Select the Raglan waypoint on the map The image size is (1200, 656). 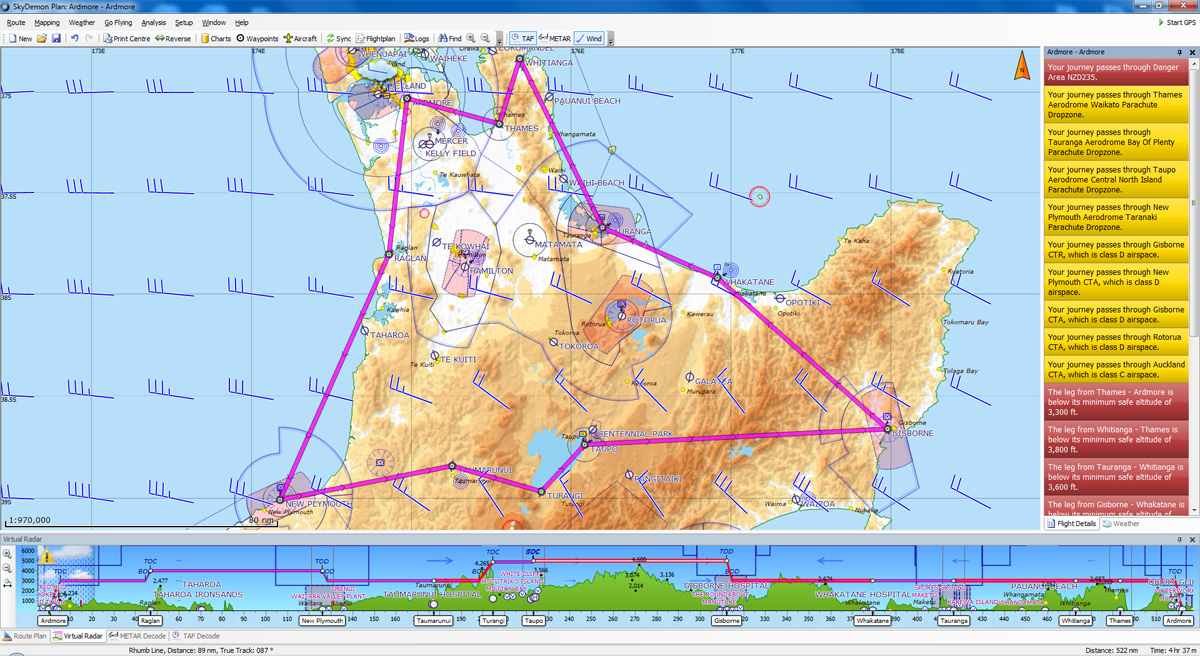(x=389, y=254)
